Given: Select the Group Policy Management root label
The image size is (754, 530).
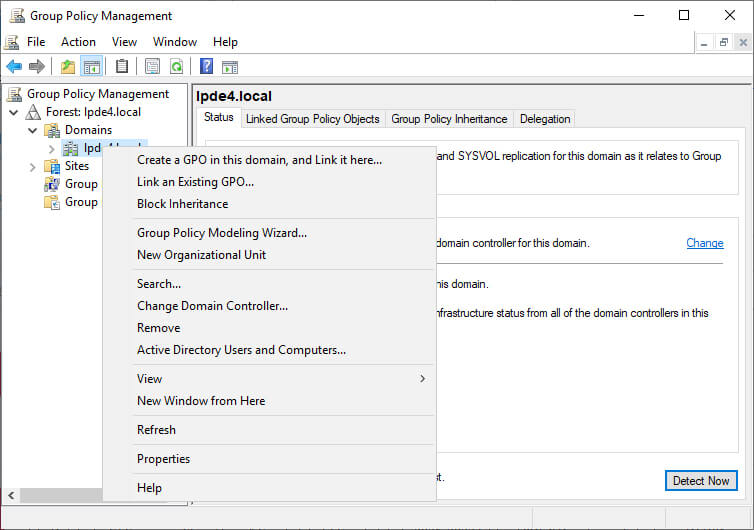Looking at the screenshot, I should pos(98,94).
